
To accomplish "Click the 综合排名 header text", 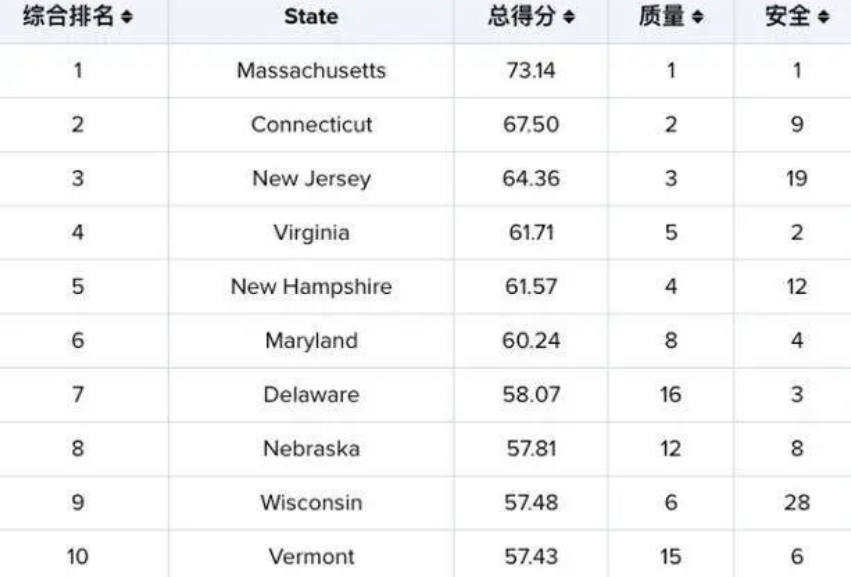I will pyautogui.click(x=69, y=16).
